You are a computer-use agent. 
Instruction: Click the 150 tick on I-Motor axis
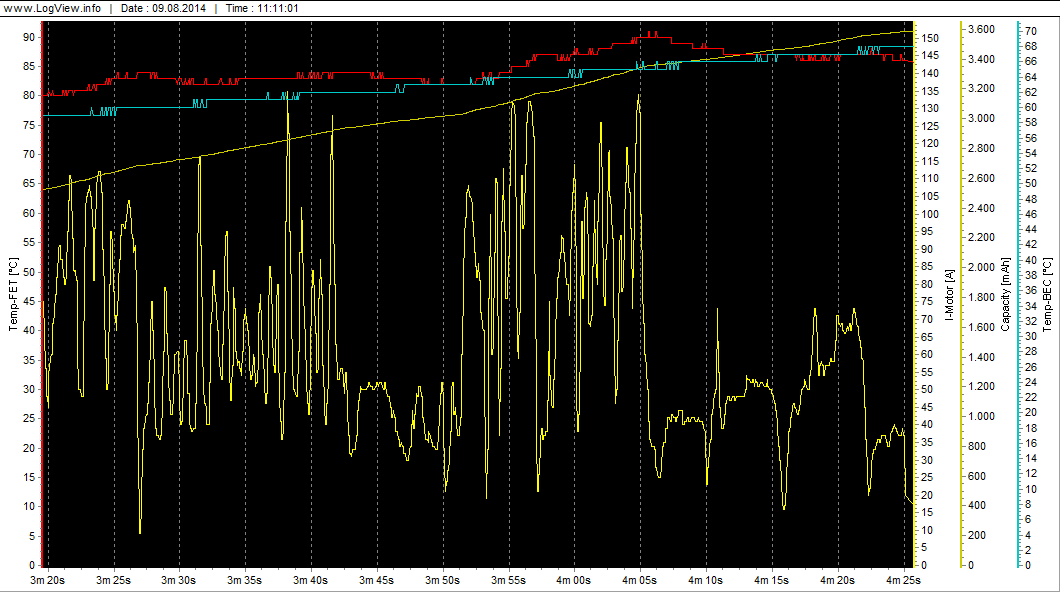(x=930, y=38)
